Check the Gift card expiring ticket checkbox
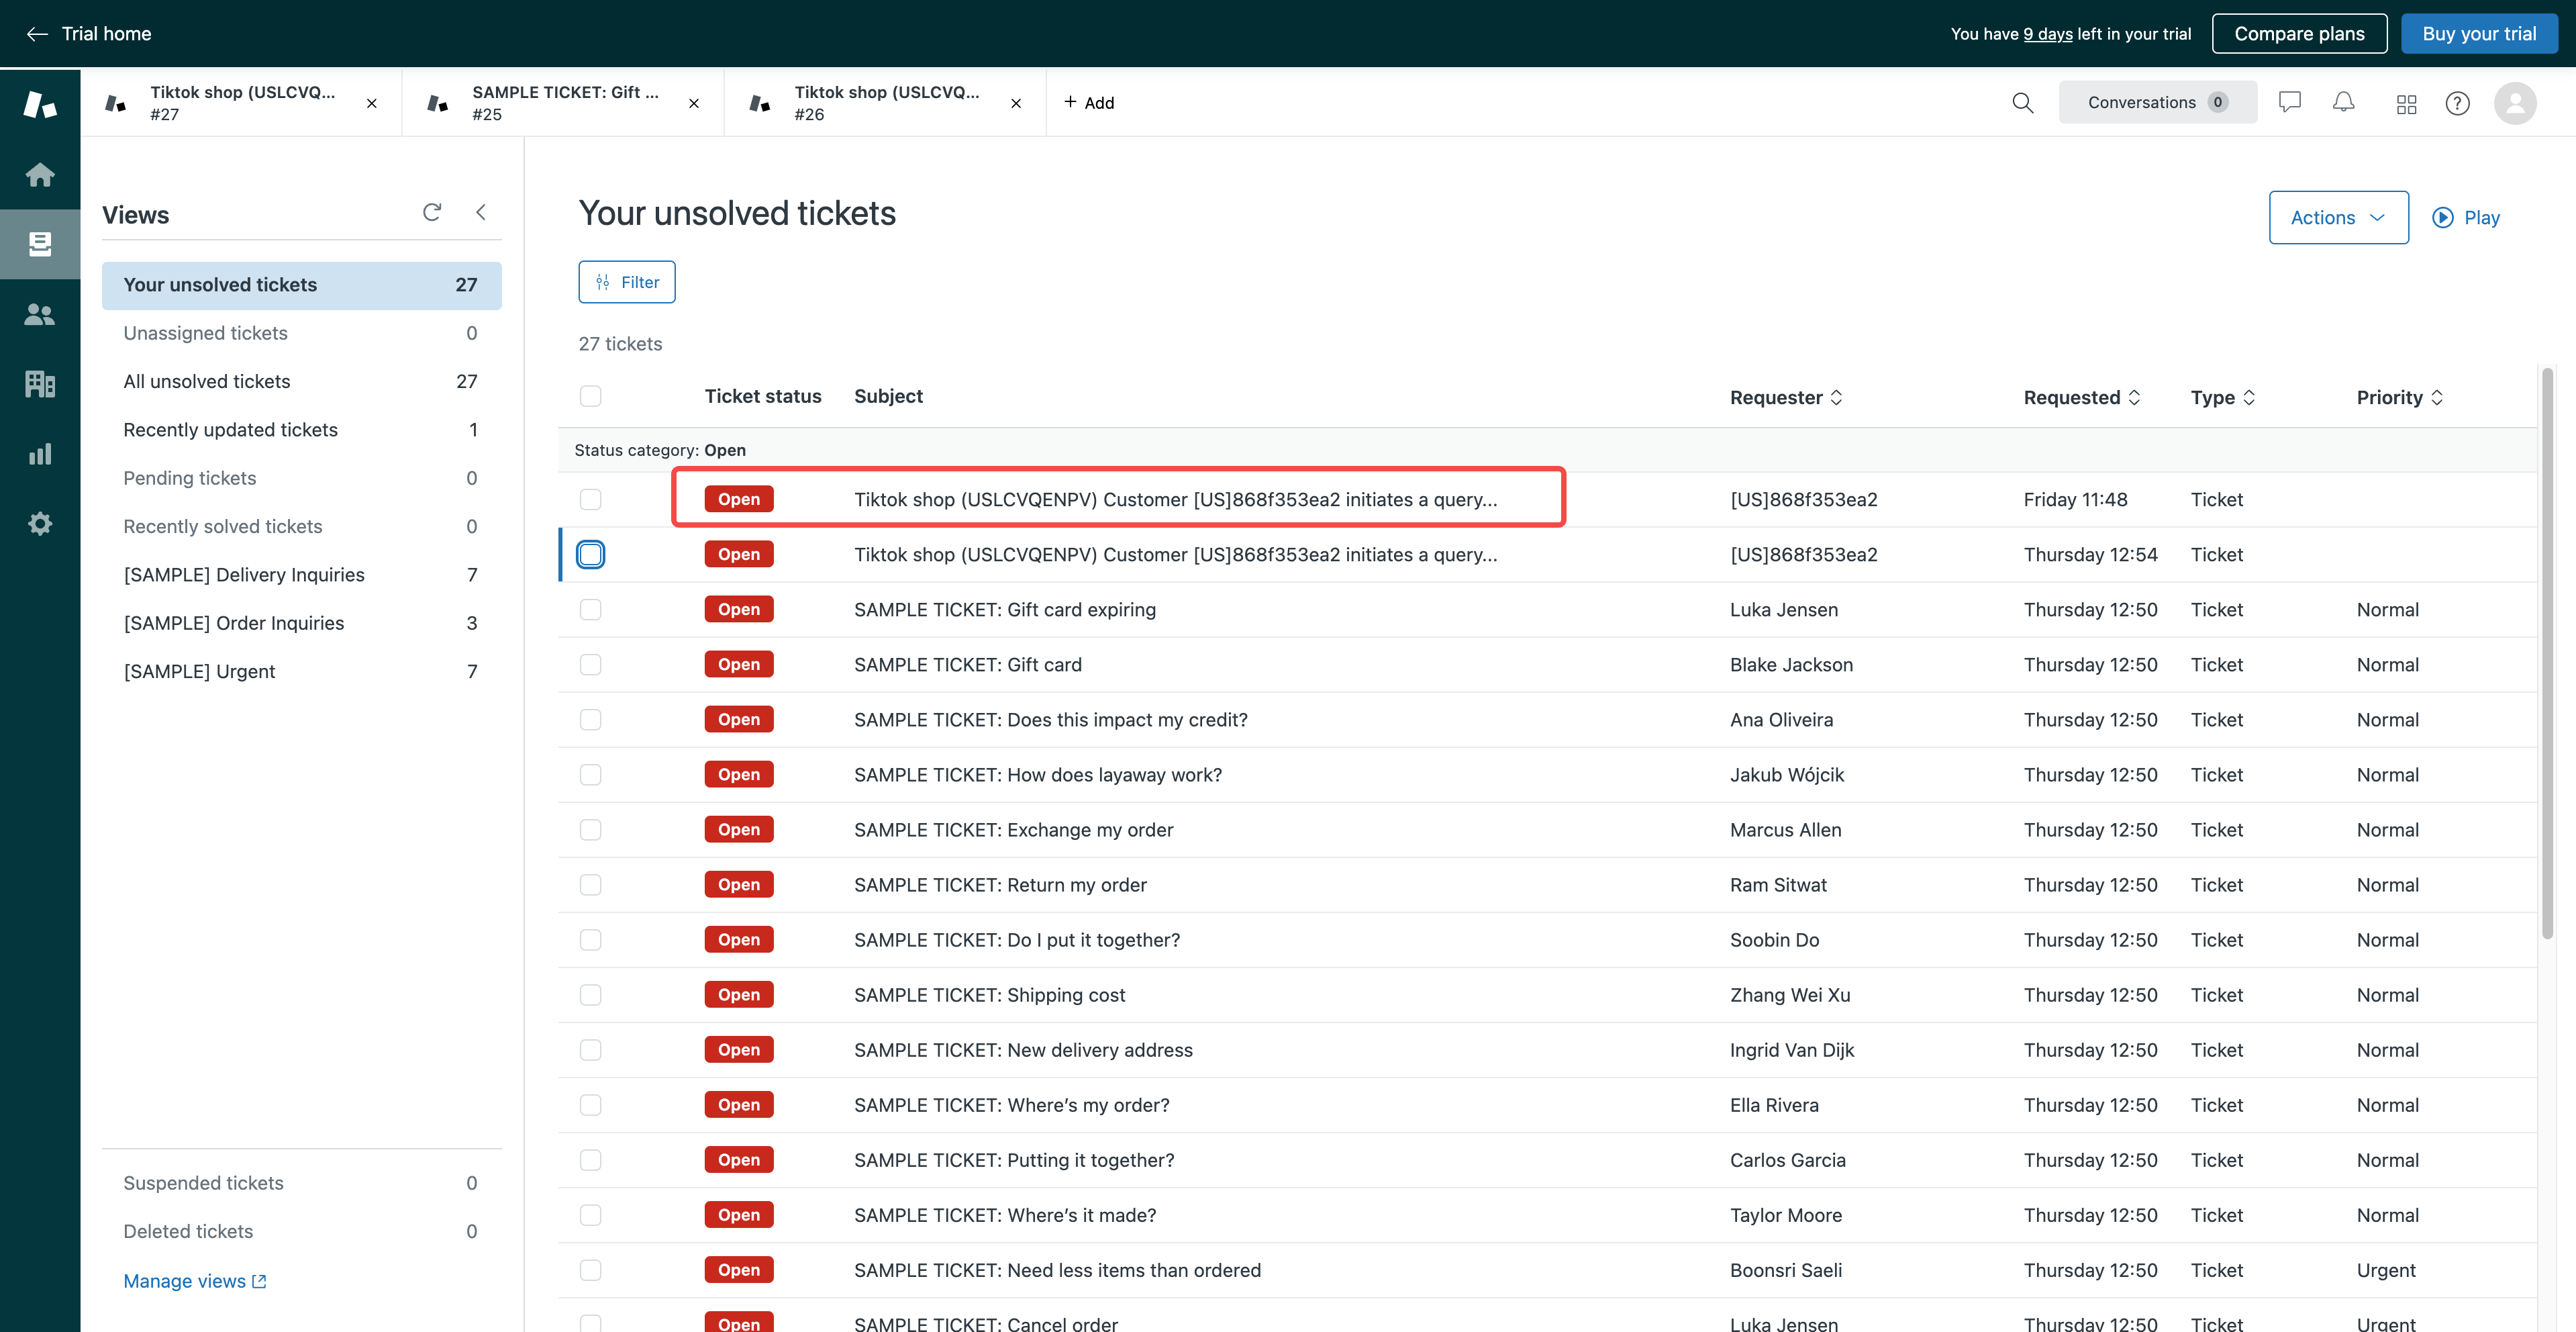This screenshot has width=2576, height=1332. point(591,610)
